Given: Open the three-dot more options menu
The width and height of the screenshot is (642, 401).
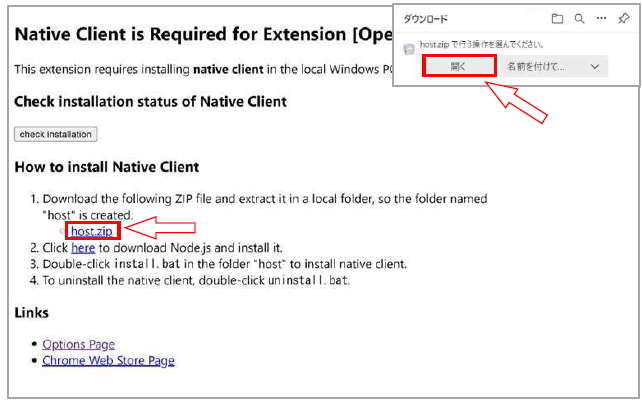Looking at the screenshot, I should [601, 19].
